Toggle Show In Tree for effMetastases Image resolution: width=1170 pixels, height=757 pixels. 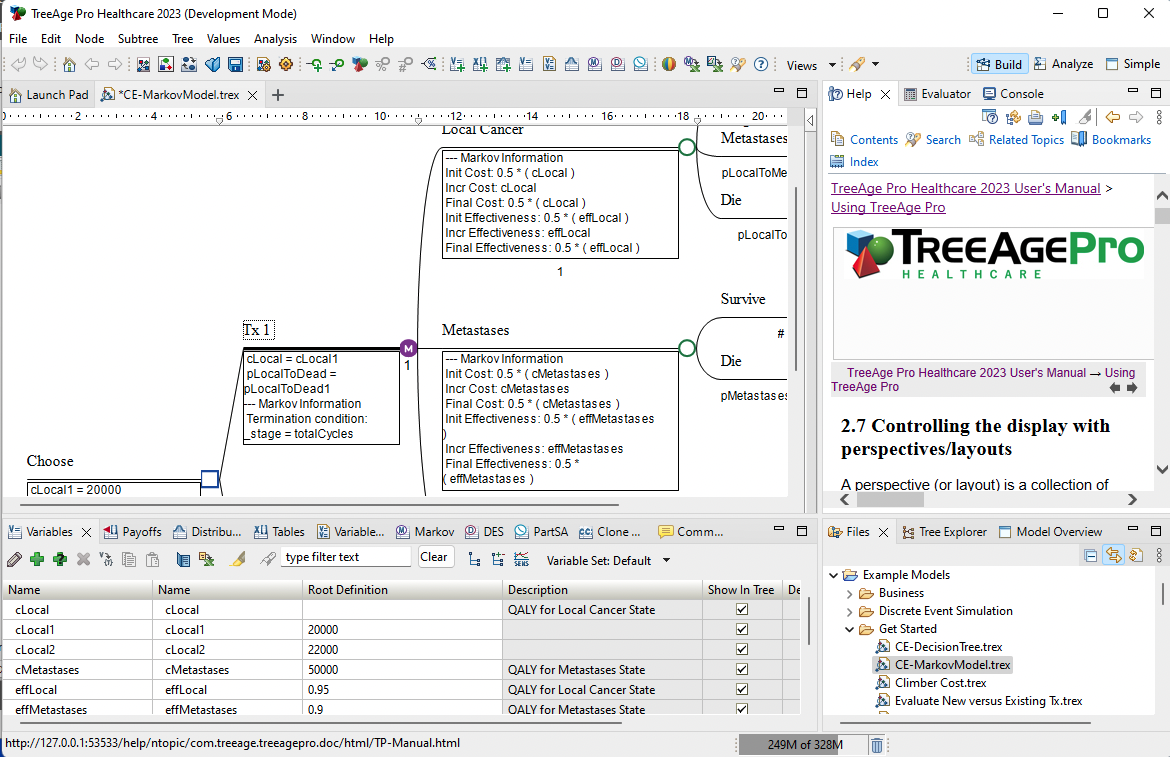[742, 709]
